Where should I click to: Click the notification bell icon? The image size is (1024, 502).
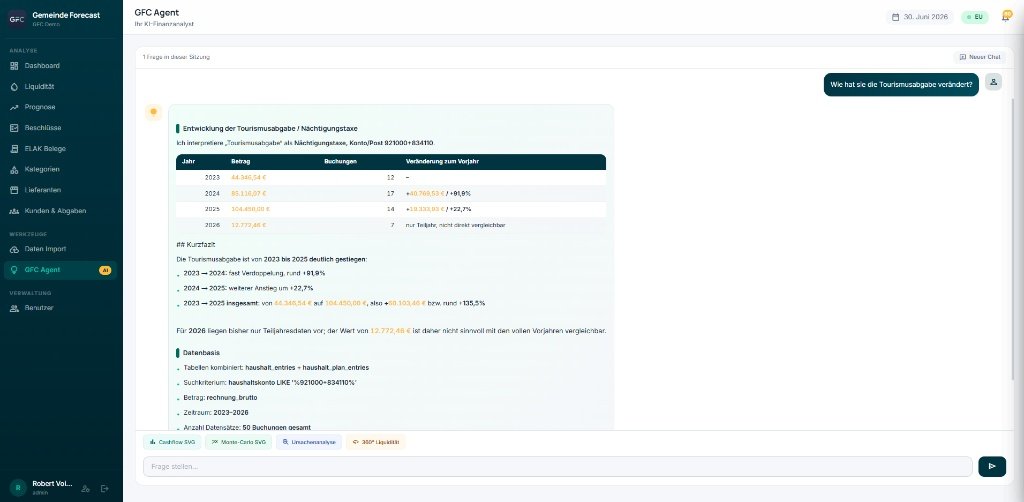coord(1006,16)
